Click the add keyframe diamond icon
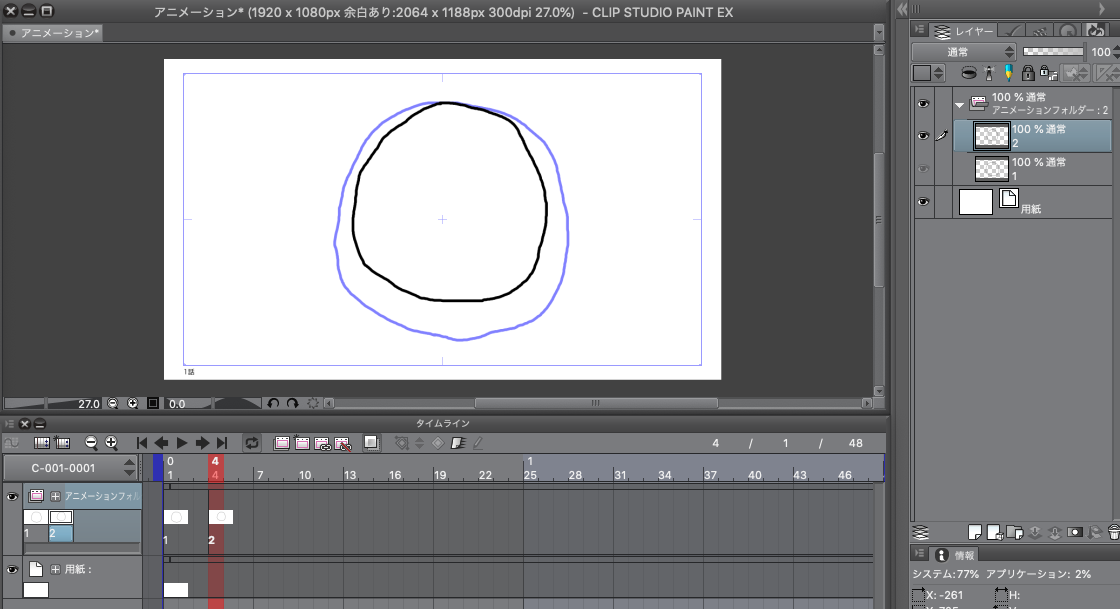 [x=438, y=443]
